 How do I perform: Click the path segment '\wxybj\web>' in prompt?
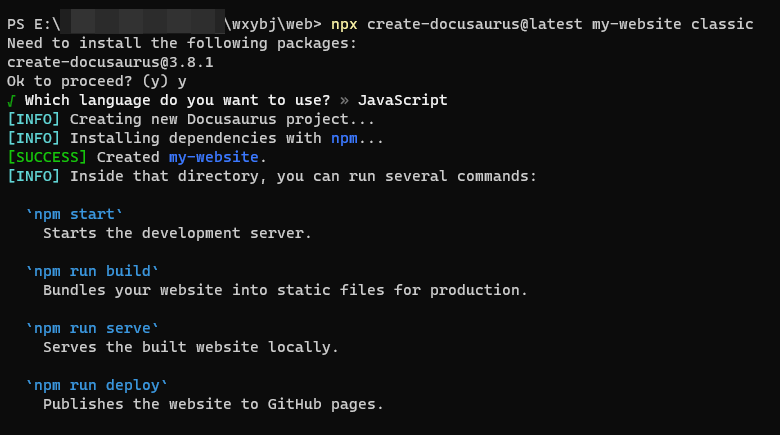coord(273,24)
